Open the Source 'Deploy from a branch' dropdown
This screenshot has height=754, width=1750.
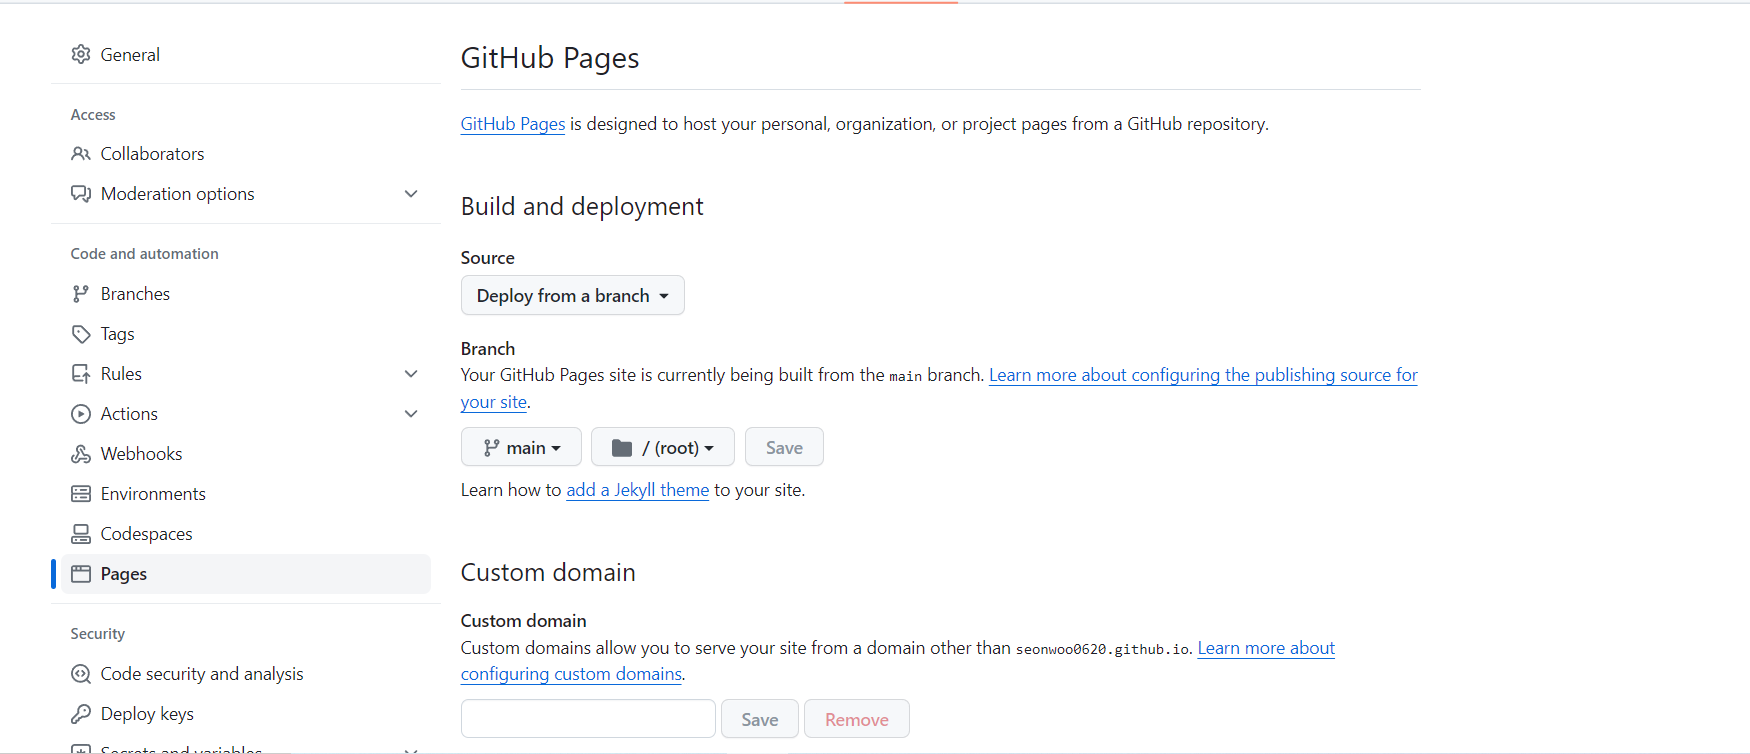573,295
